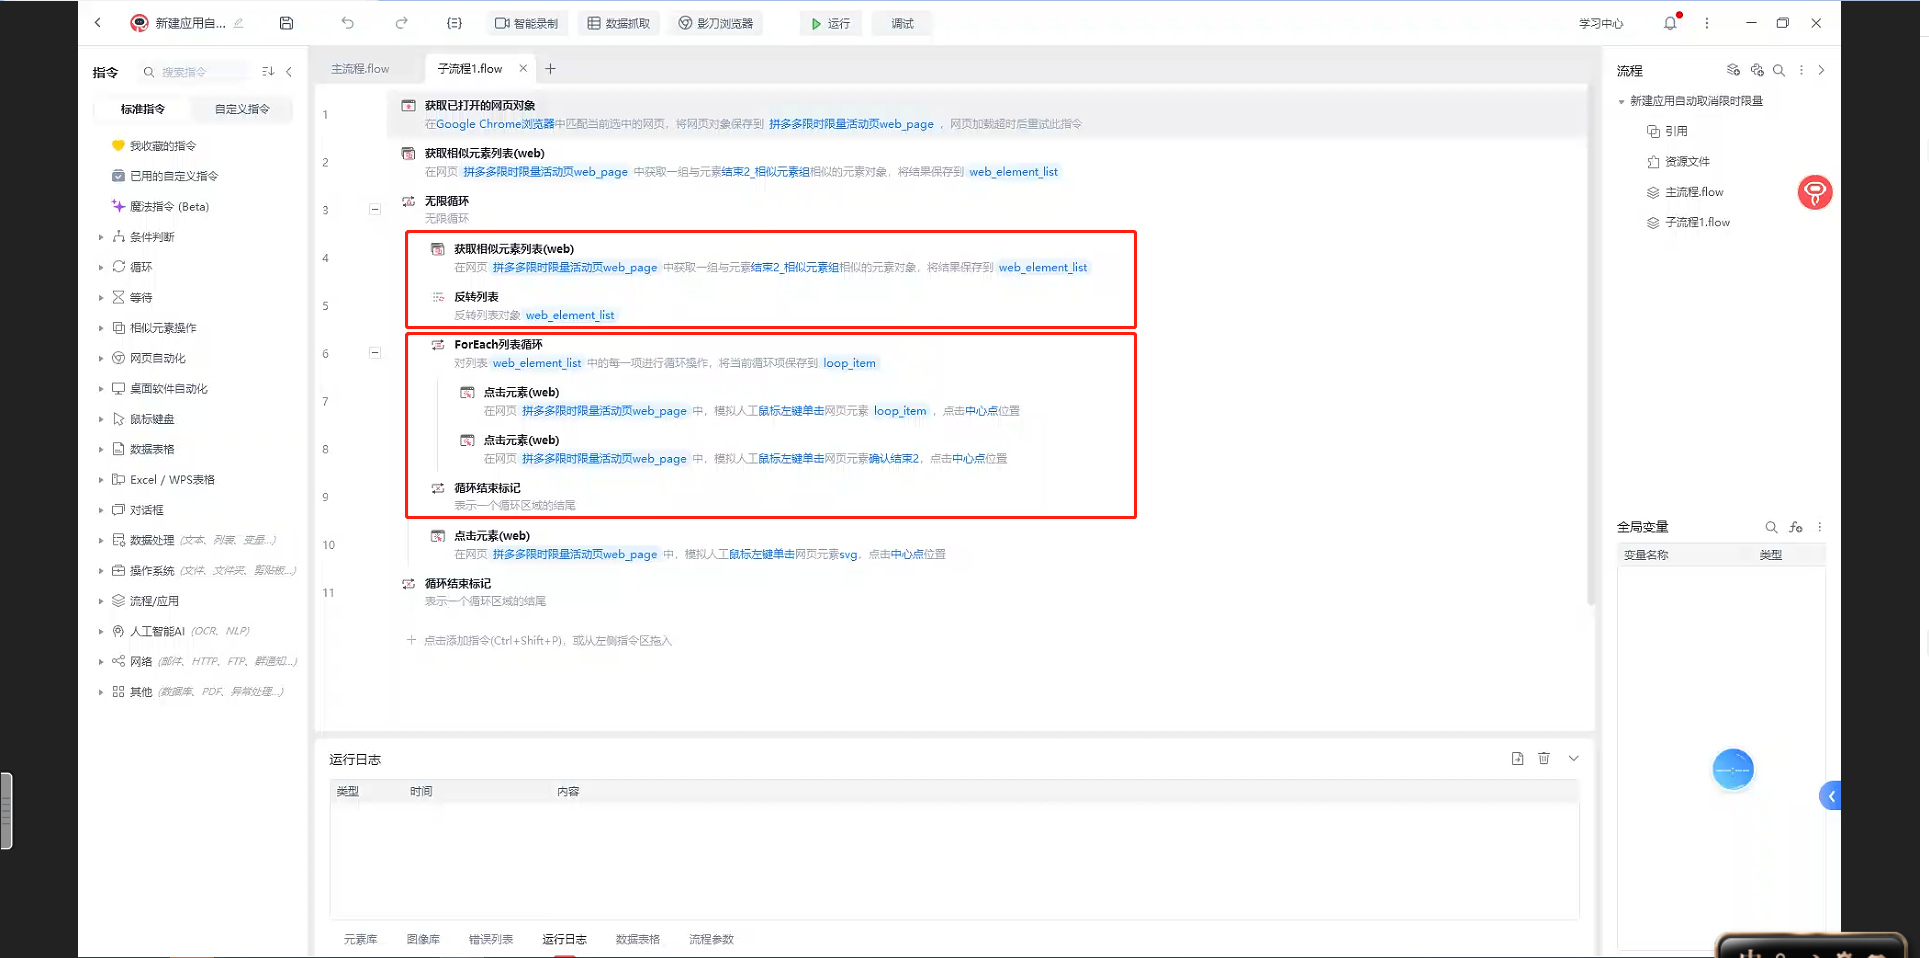
Task: Open the notification bell
Action: [x=1670, y=23]
